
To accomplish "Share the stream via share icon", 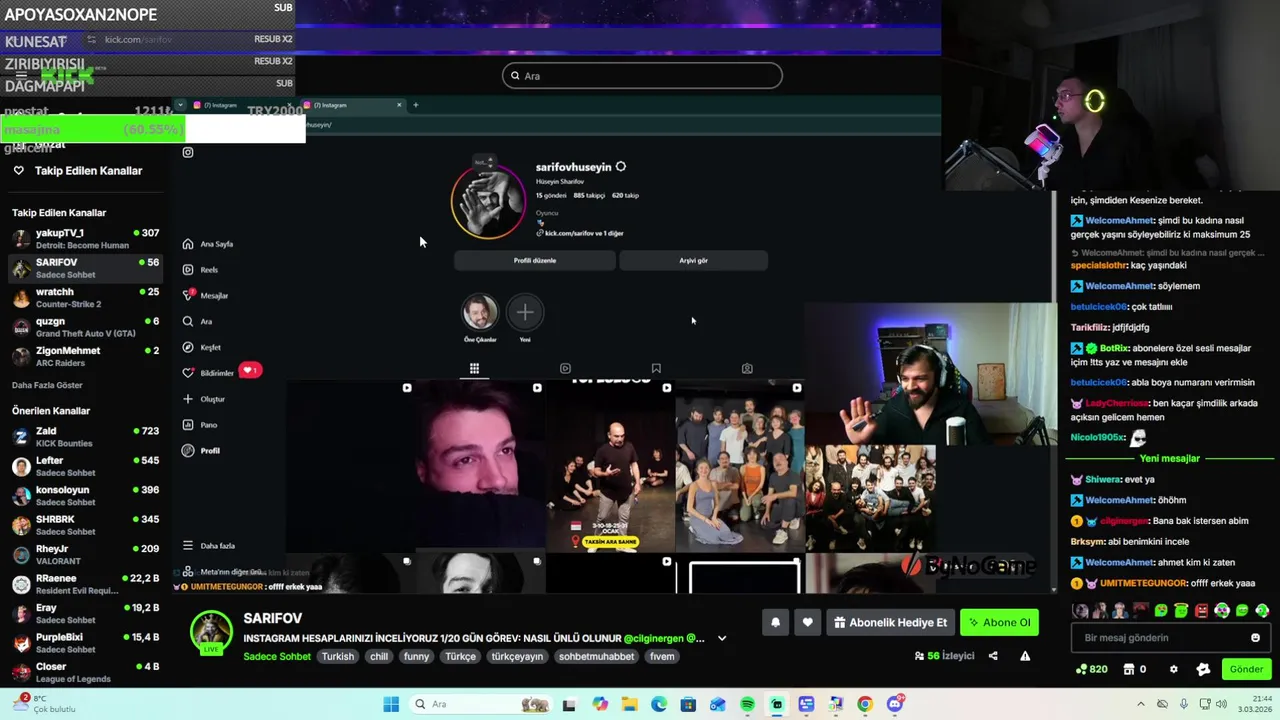I will (993, 656).
